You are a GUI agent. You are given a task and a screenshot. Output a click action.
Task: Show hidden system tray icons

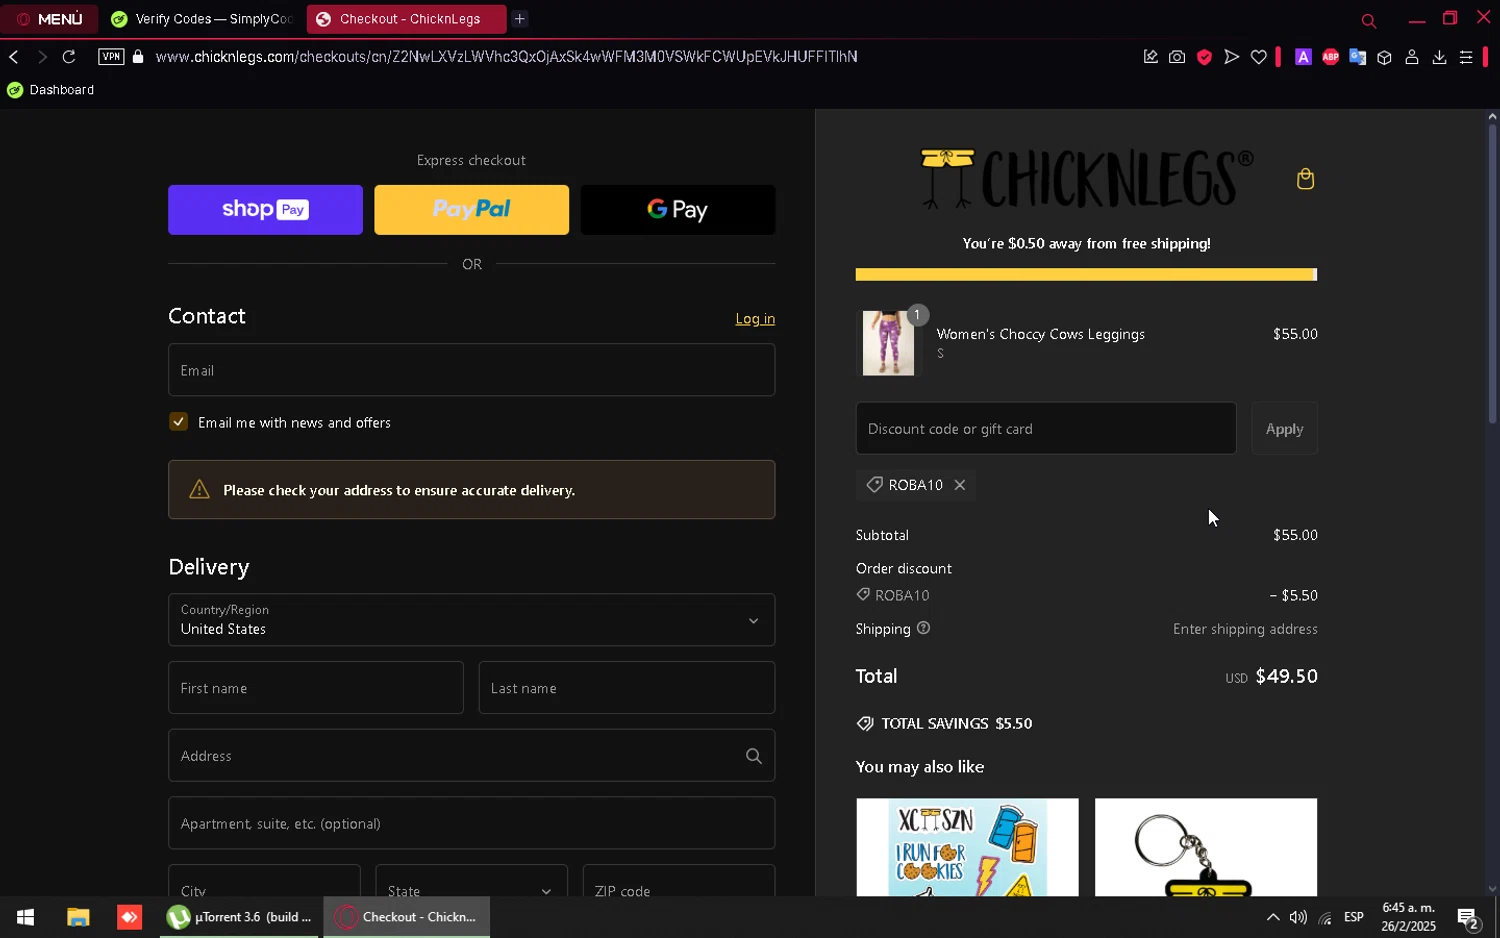1272,917
